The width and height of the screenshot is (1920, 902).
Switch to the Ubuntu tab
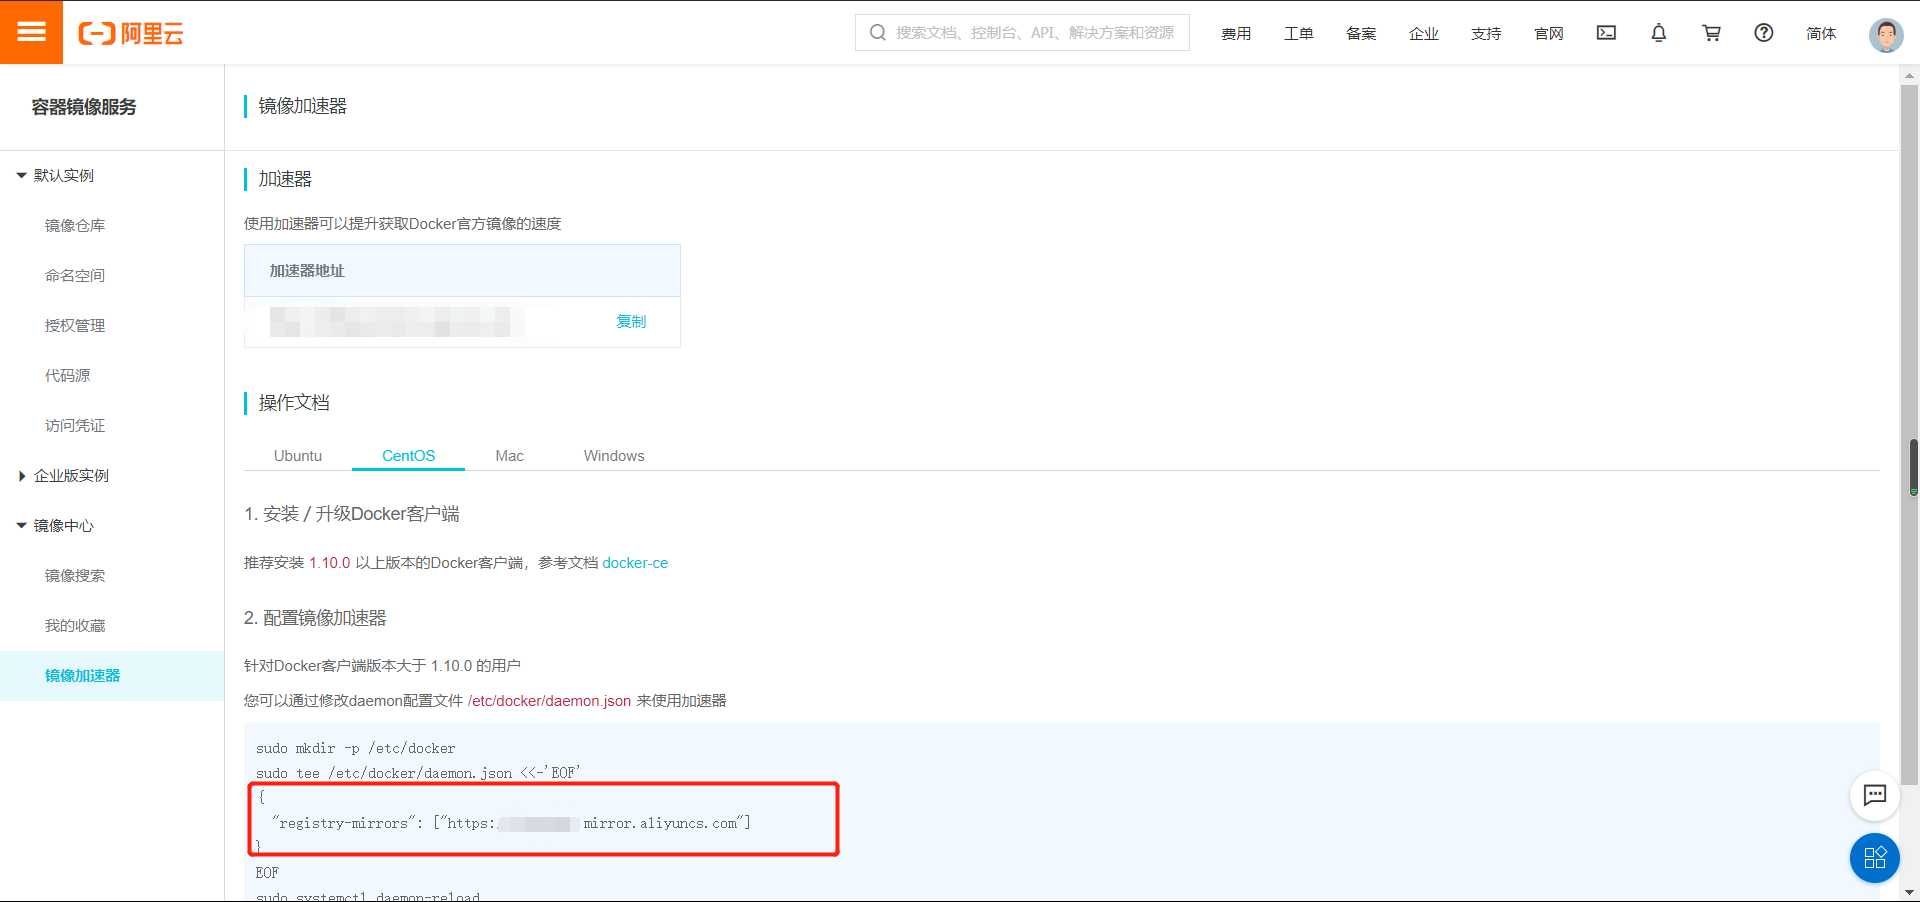tap(298, 456)
